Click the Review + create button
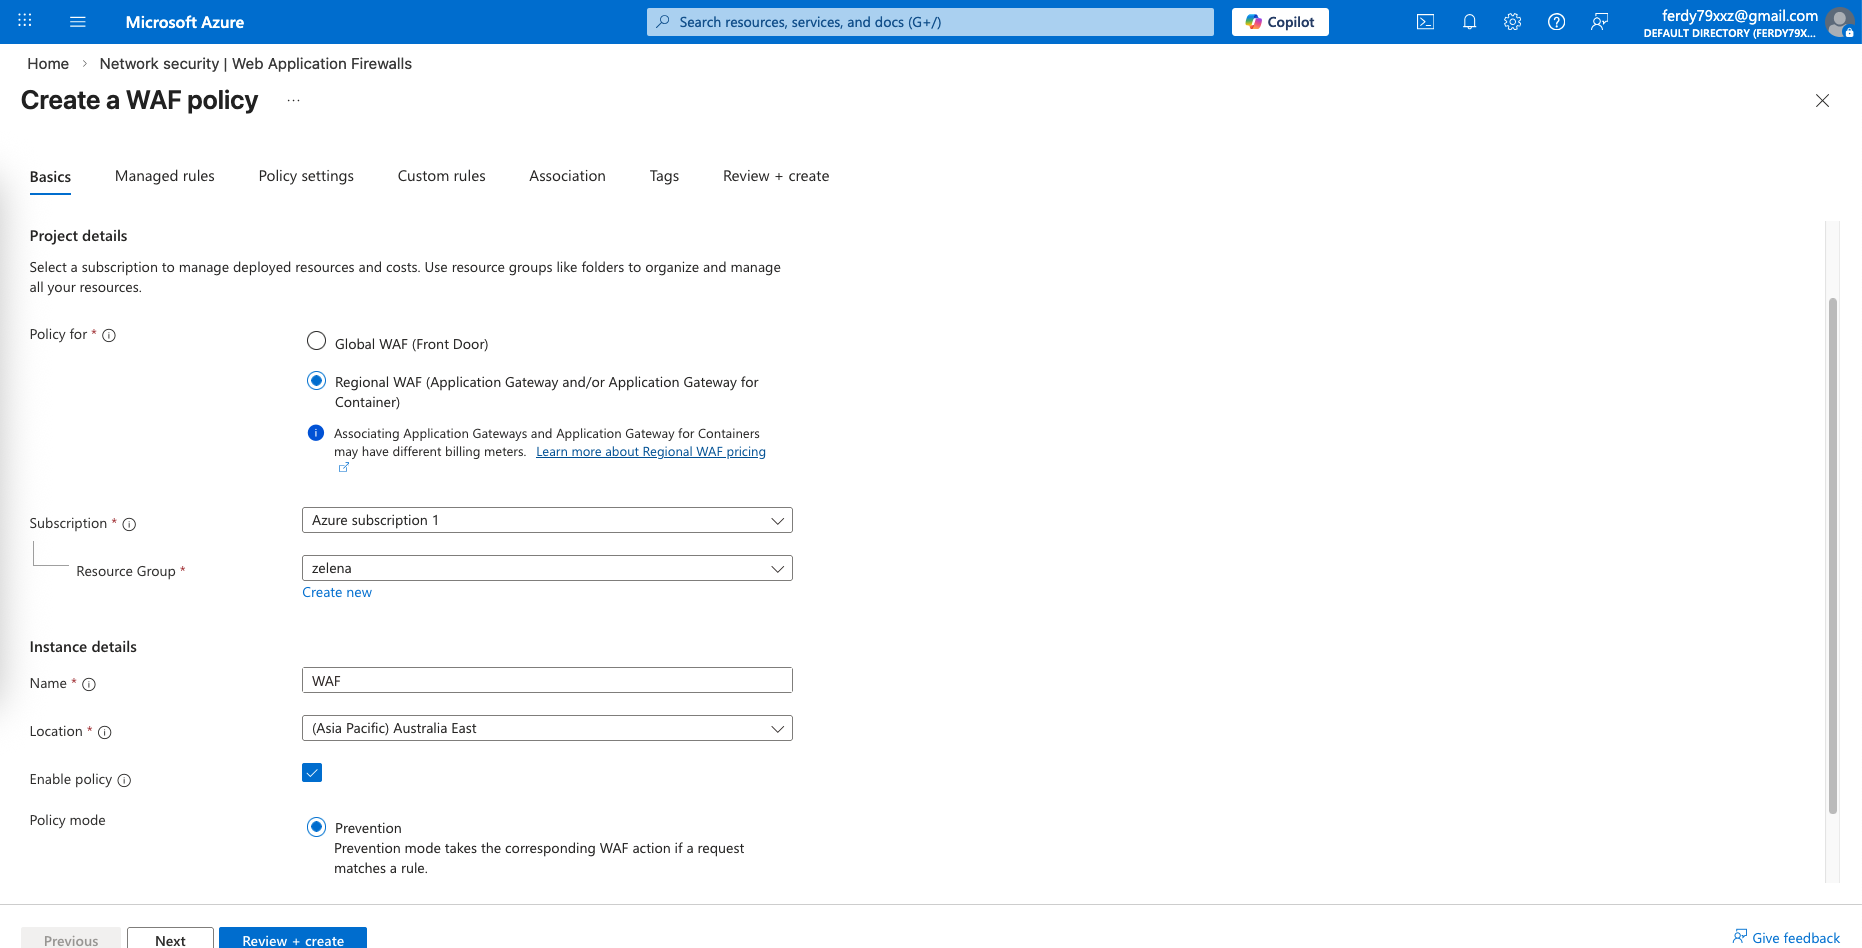 [x=292, y=940]
